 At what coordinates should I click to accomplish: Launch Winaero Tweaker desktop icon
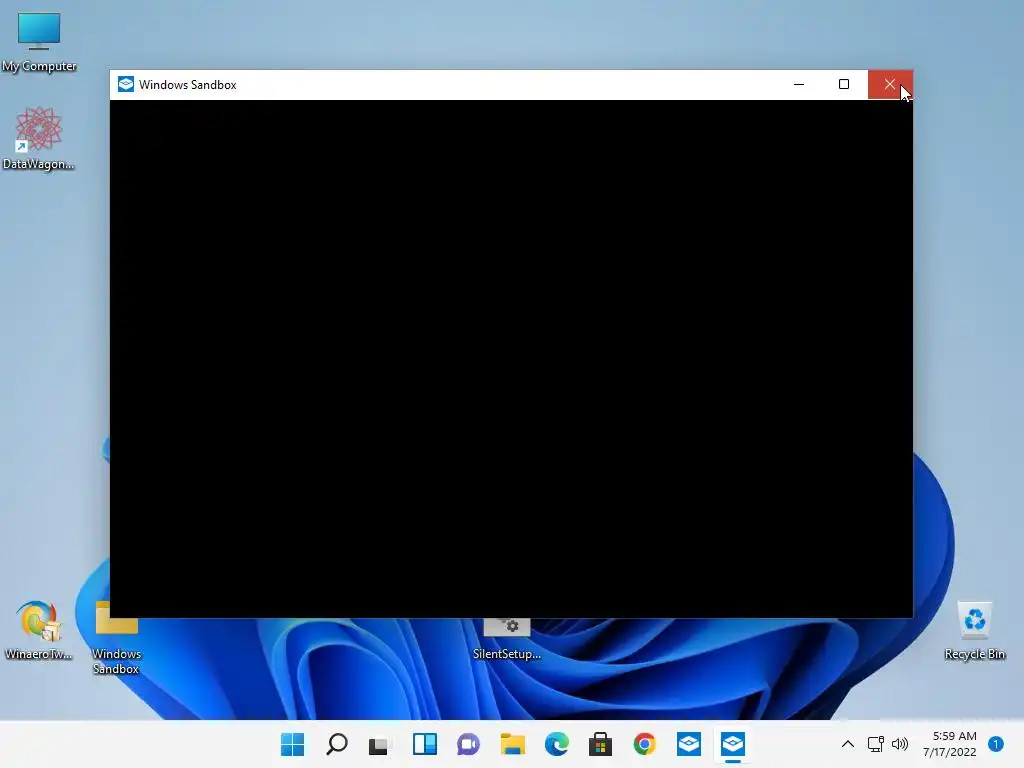(39, 630)
